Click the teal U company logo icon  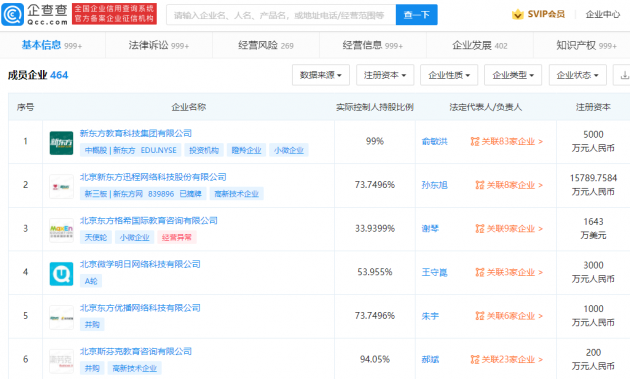tap(61, 274)
